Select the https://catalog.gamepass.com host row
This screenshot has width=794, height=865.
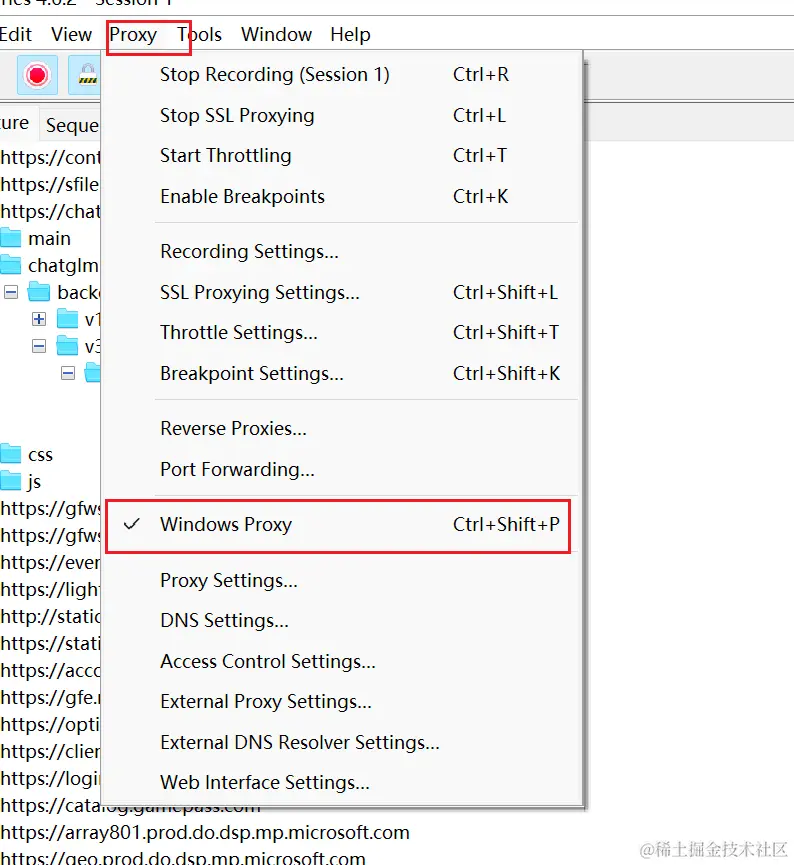130,806
